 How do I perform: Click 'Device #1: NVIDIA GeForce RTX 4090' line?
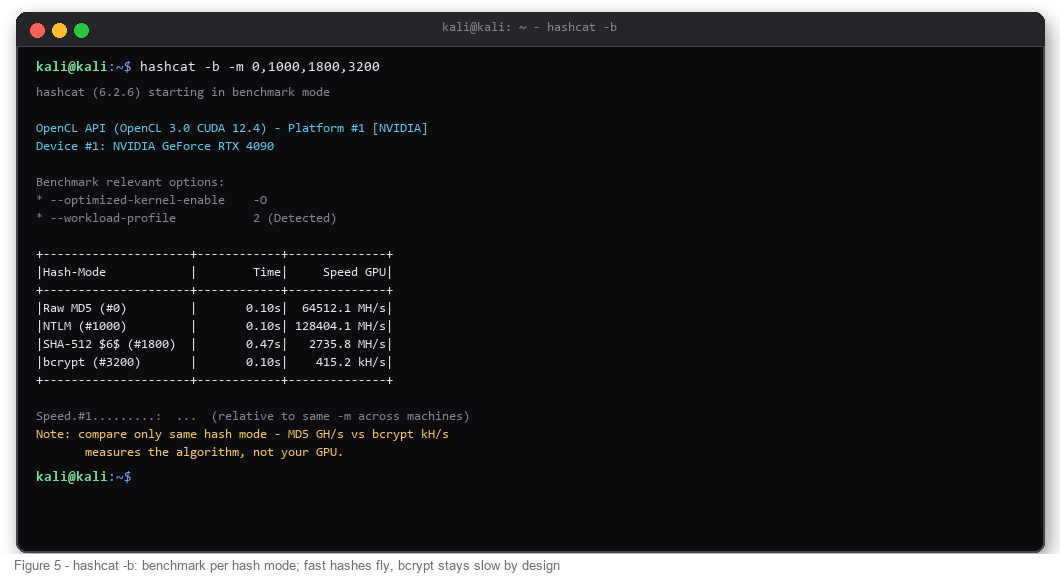click(x=155, y=146)
